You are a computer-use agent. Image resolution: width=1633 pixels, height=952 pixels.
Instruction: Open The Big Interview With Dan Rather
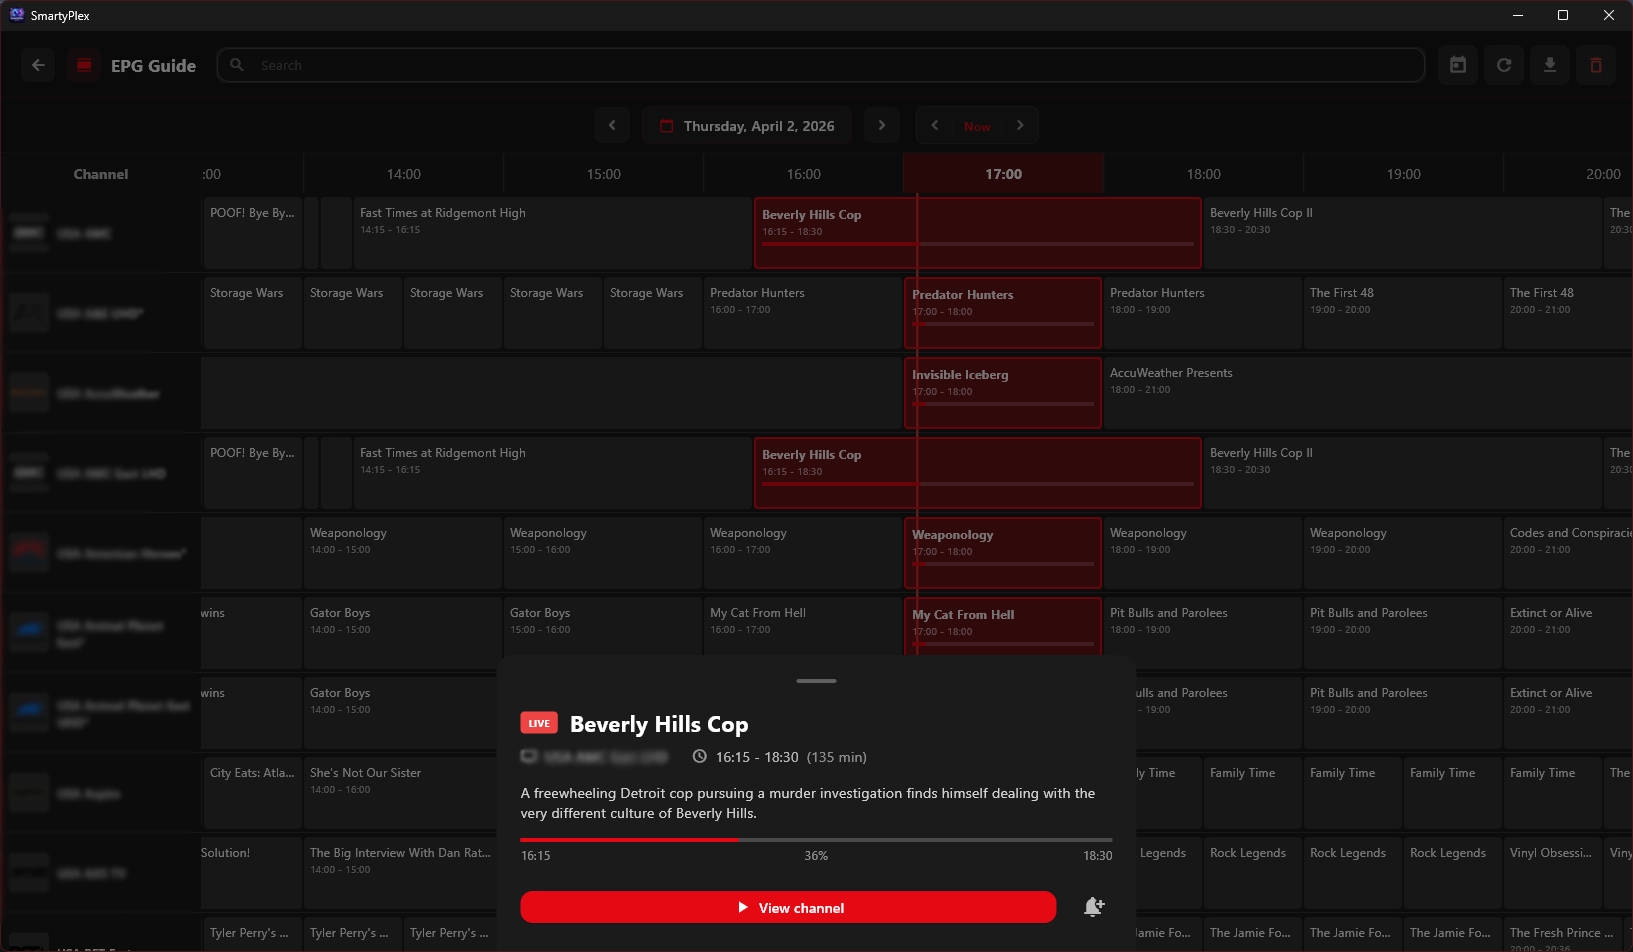pyautogui.click(x=401, y=873)
